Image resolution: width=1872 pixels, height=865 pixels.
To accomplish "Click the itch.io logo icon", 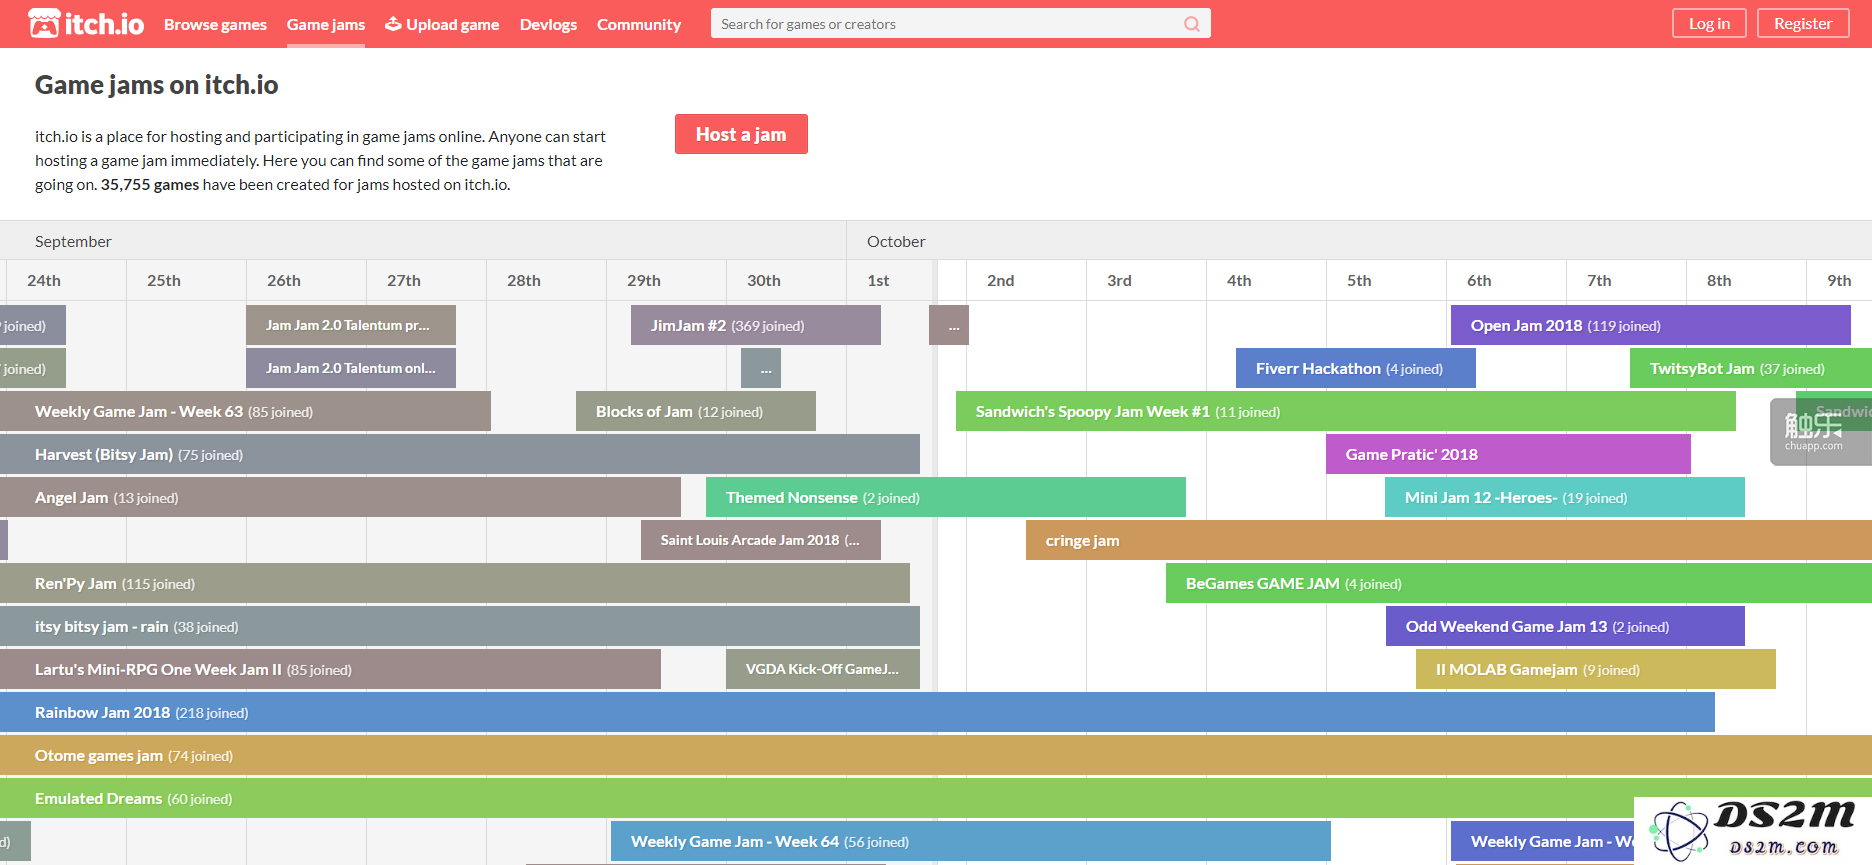I will pyautogui.click(x=86, y=23).
